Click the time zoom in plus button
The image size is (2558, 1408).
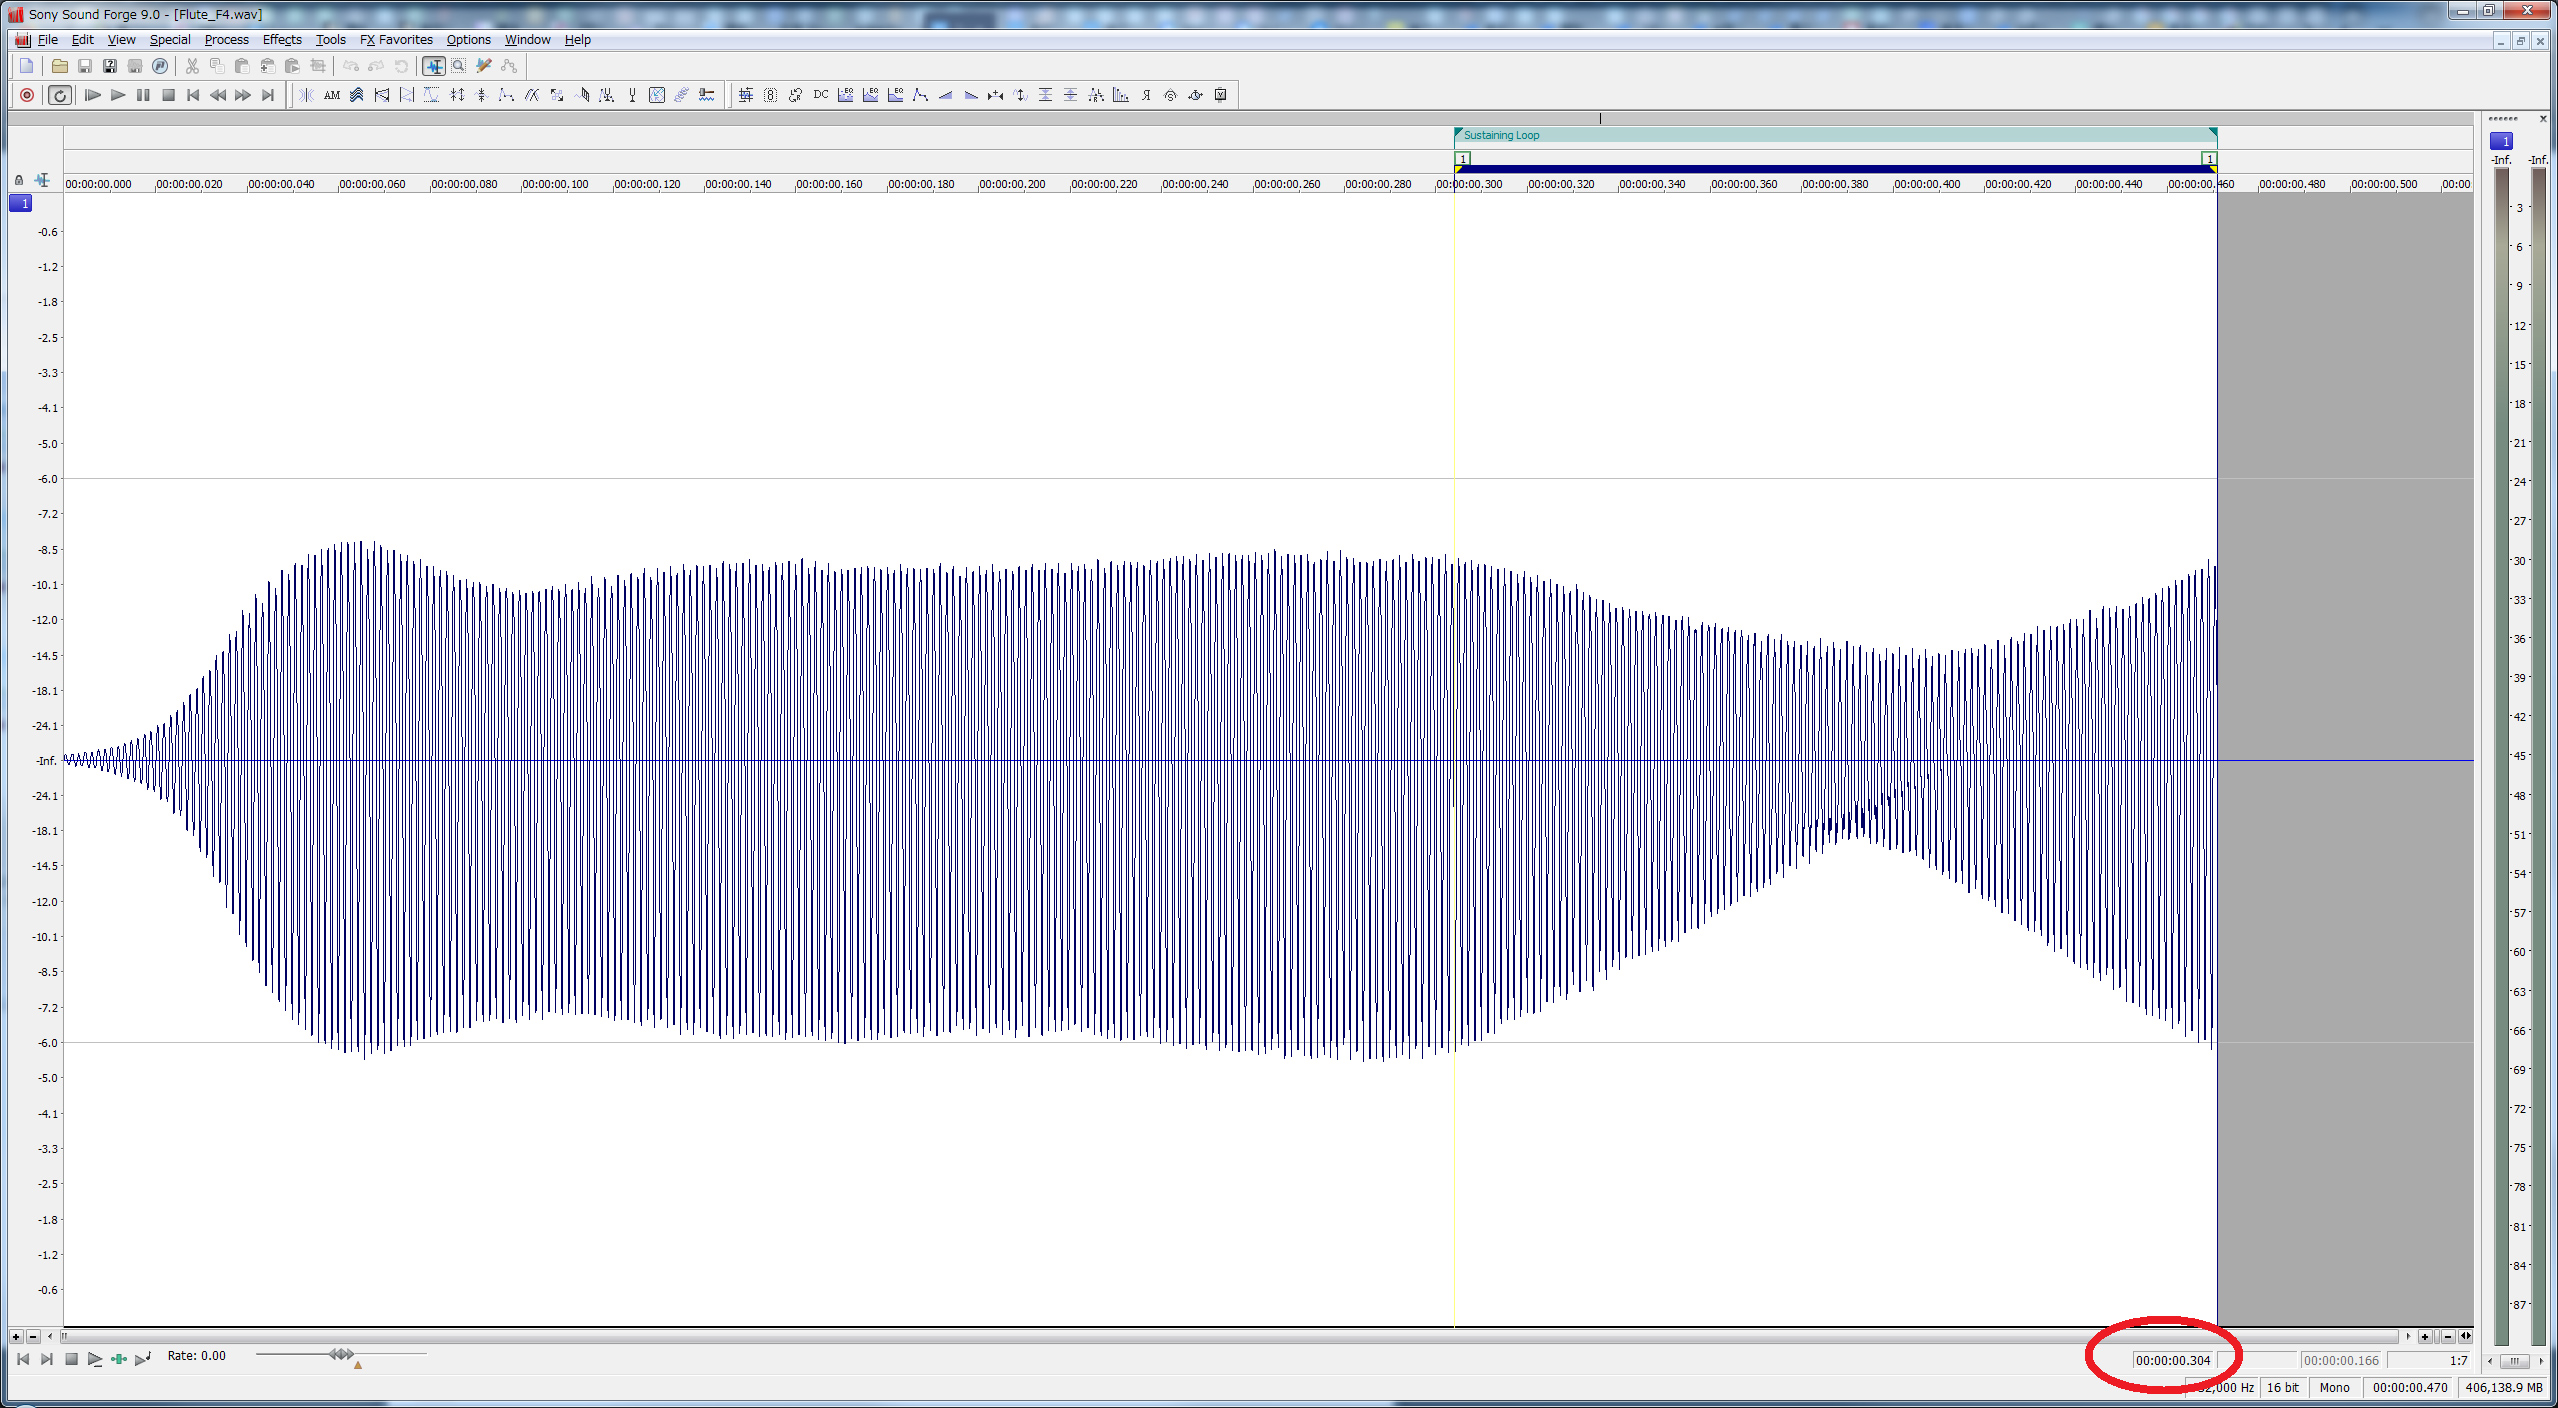pyautogui.click(x=2424, y=1336)
